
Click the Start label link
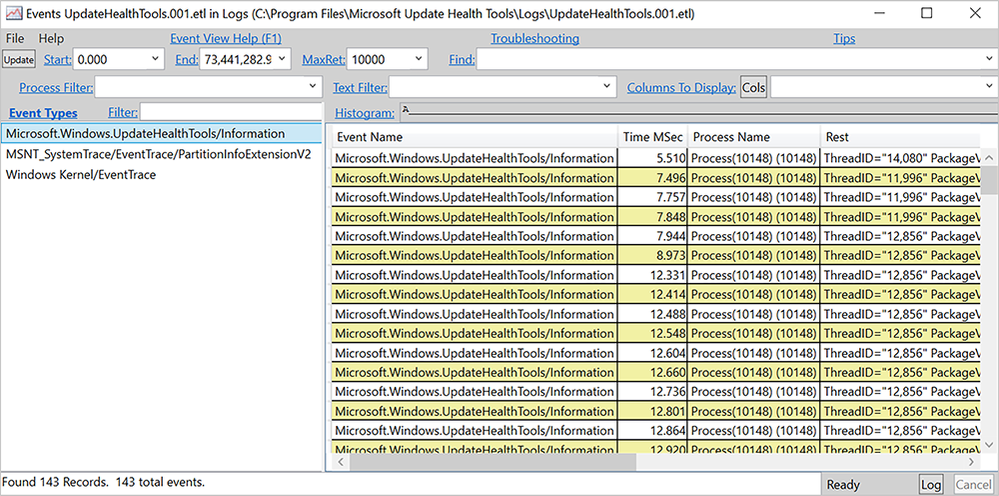pos(57,60)
